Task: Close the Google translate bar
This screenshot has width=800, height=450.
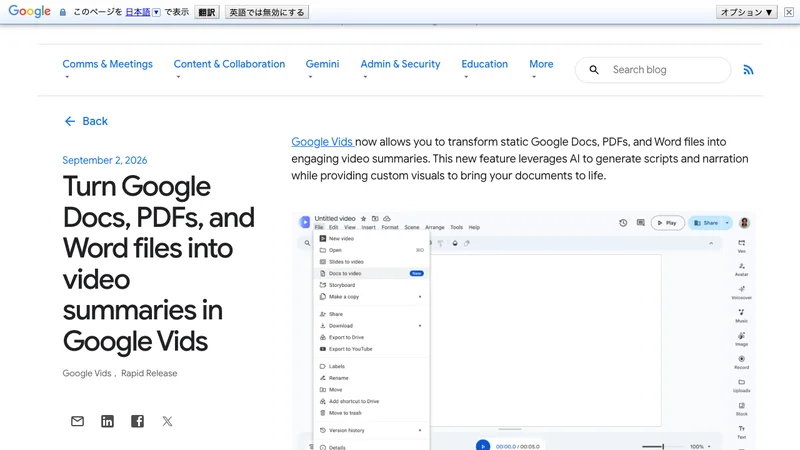Action: pyautogui.click(x=789, y=12)
